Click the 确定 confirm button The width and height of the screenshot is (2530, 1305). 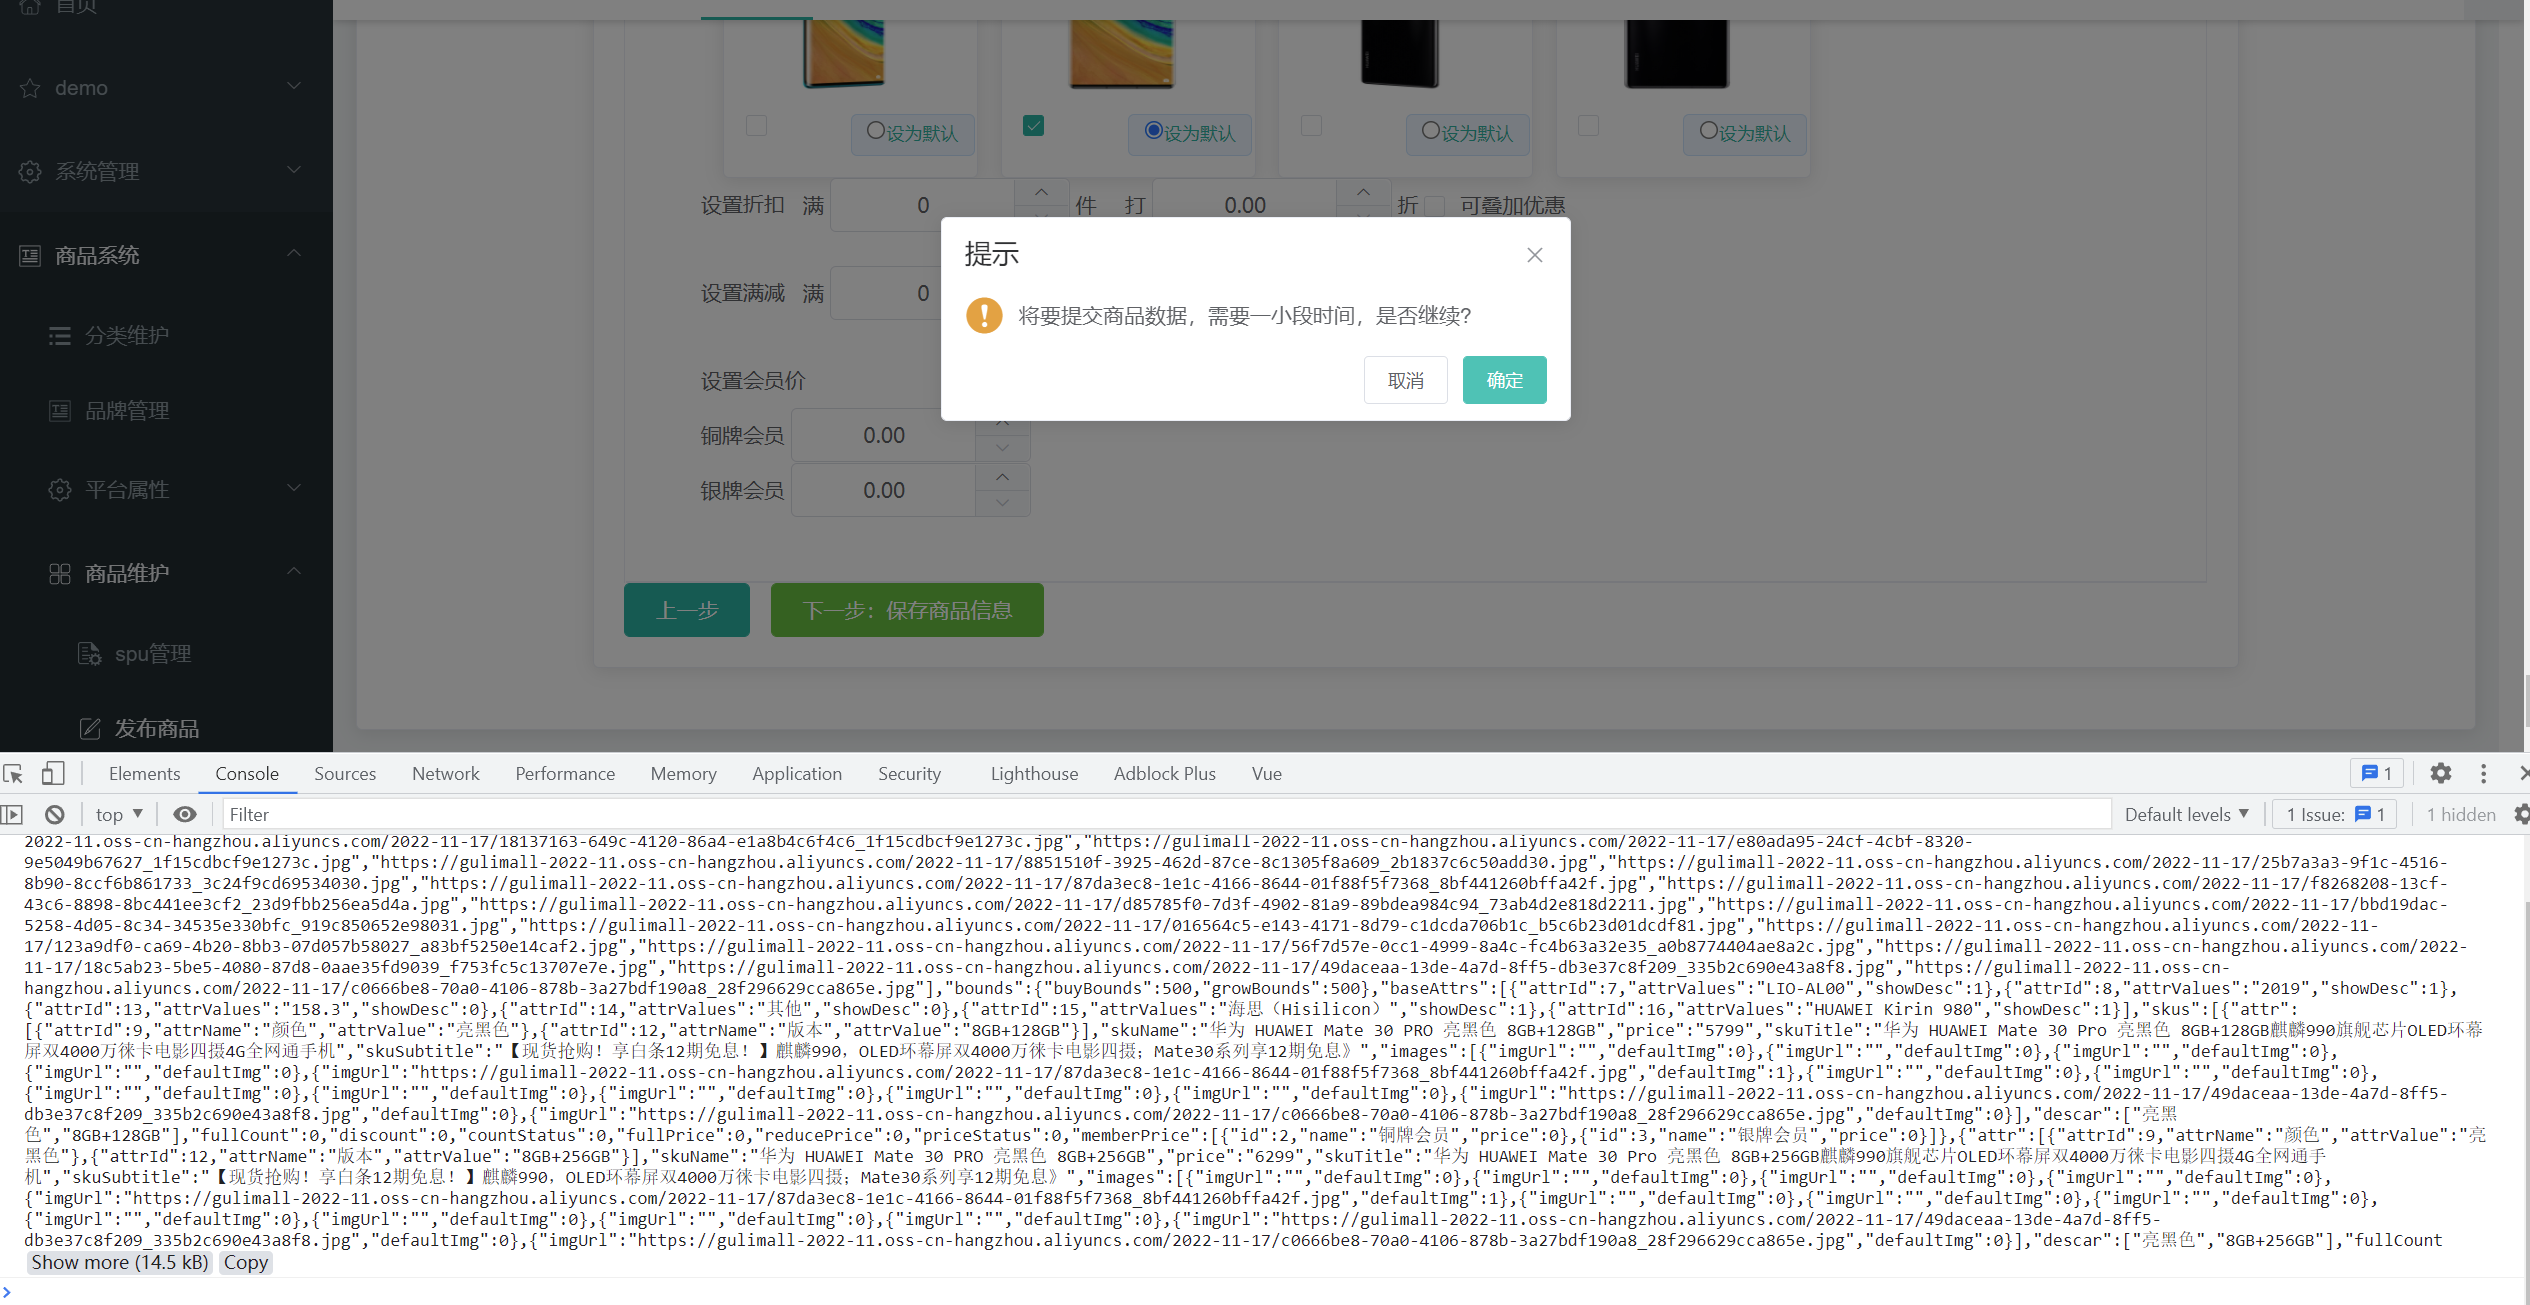point(1504,381)
